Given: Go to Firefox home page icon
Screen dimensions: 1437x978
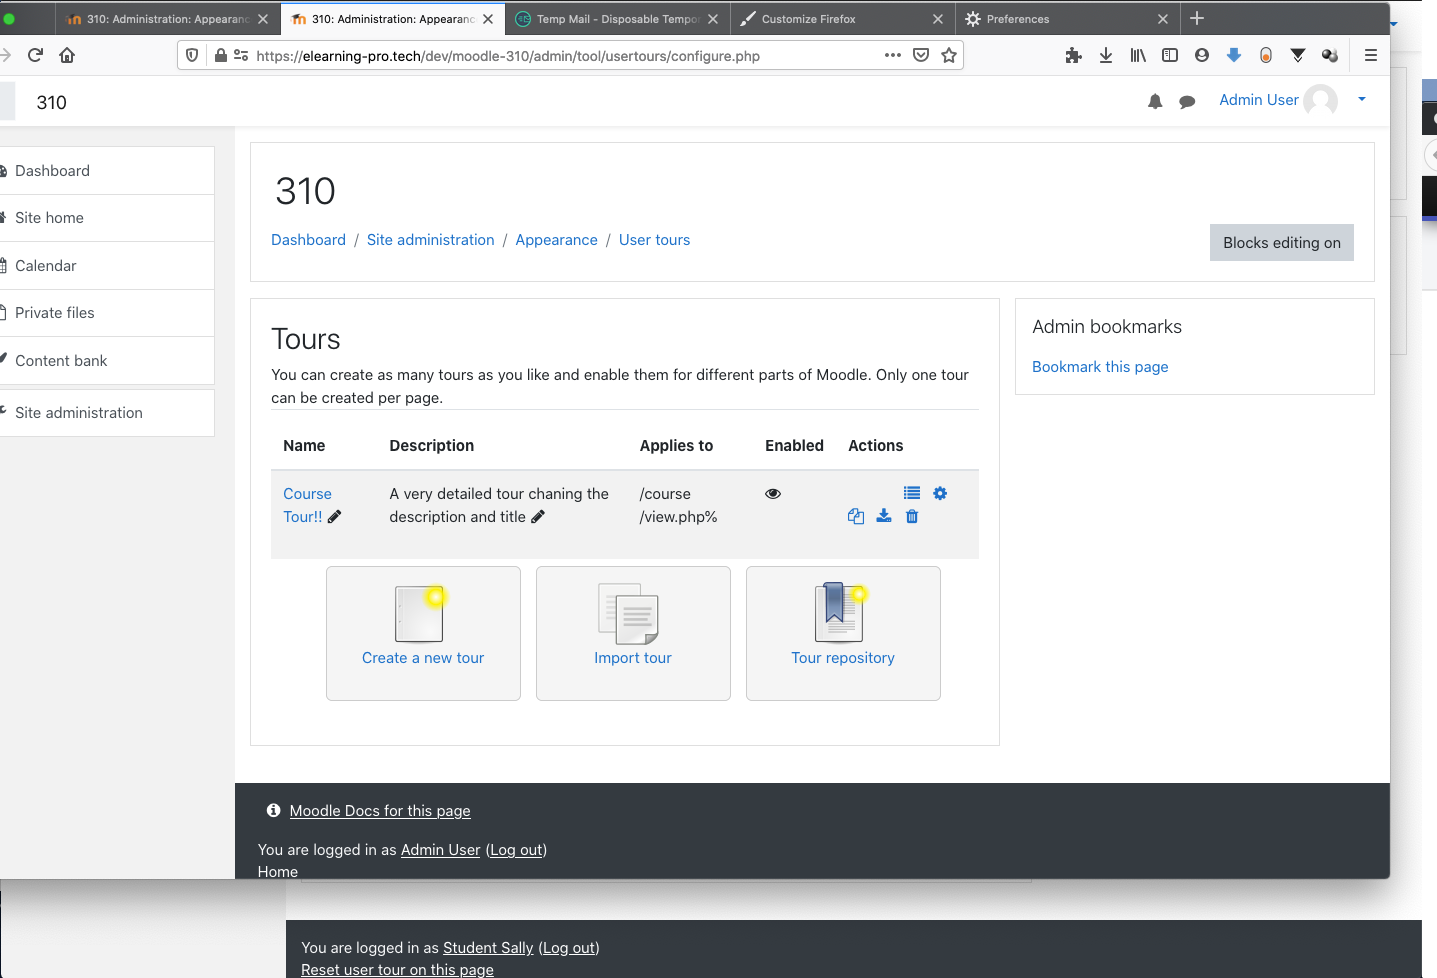Looking at the screenshot, I should pyautogui.click(x=67, y=55).
